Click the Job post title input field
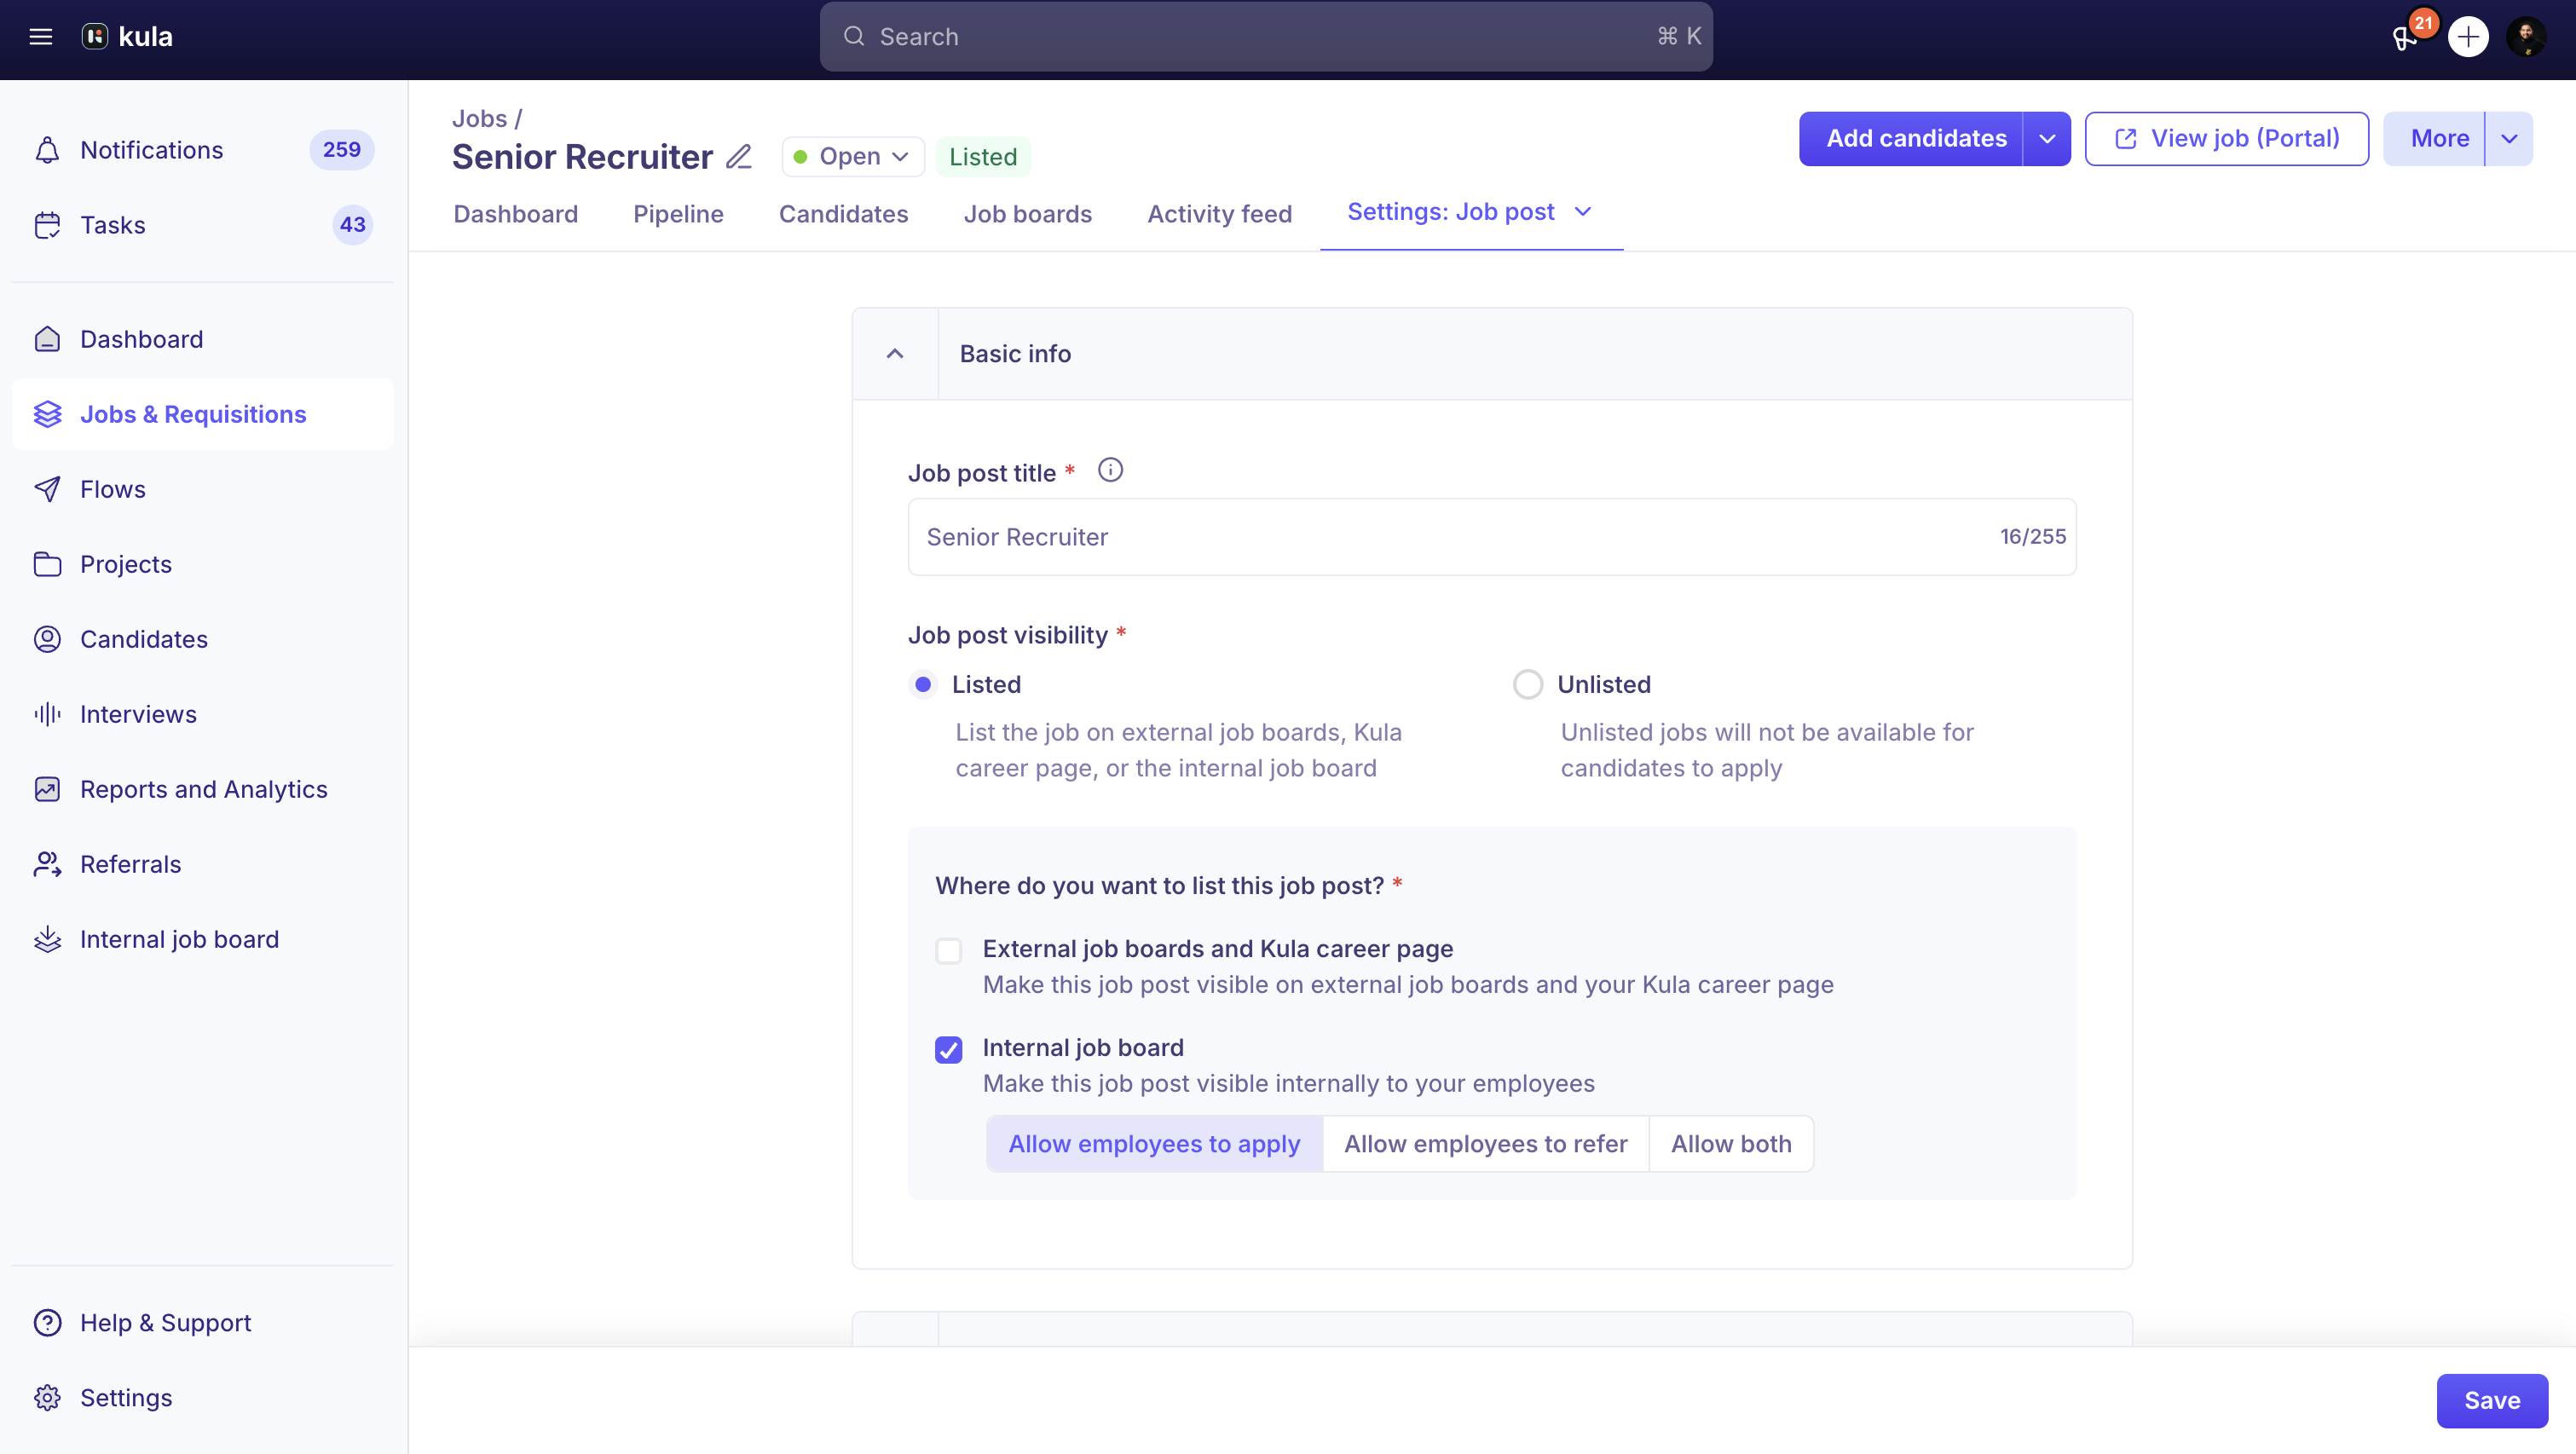 pos(1491,537)
